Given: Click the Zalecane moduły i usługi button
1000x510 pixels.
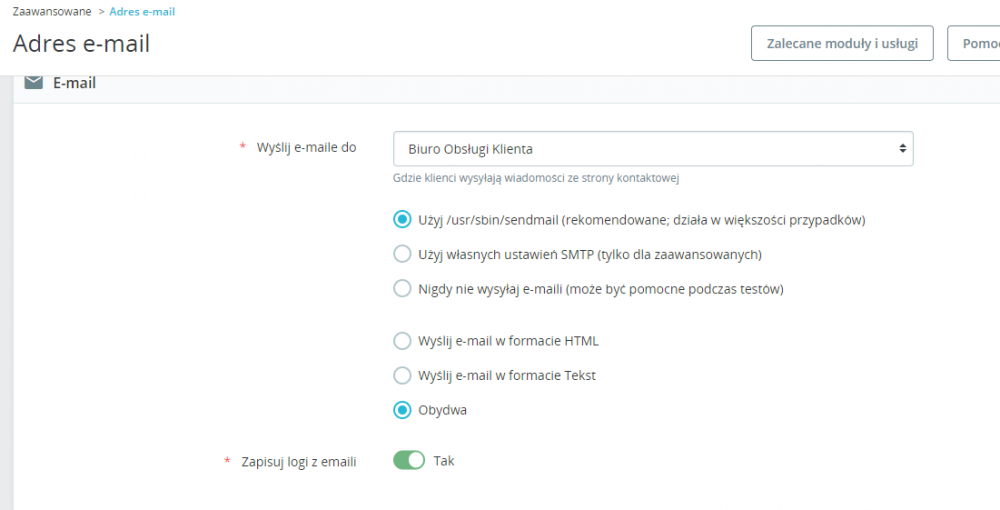Looking at the screenshot, I should [x=841, y=44].
